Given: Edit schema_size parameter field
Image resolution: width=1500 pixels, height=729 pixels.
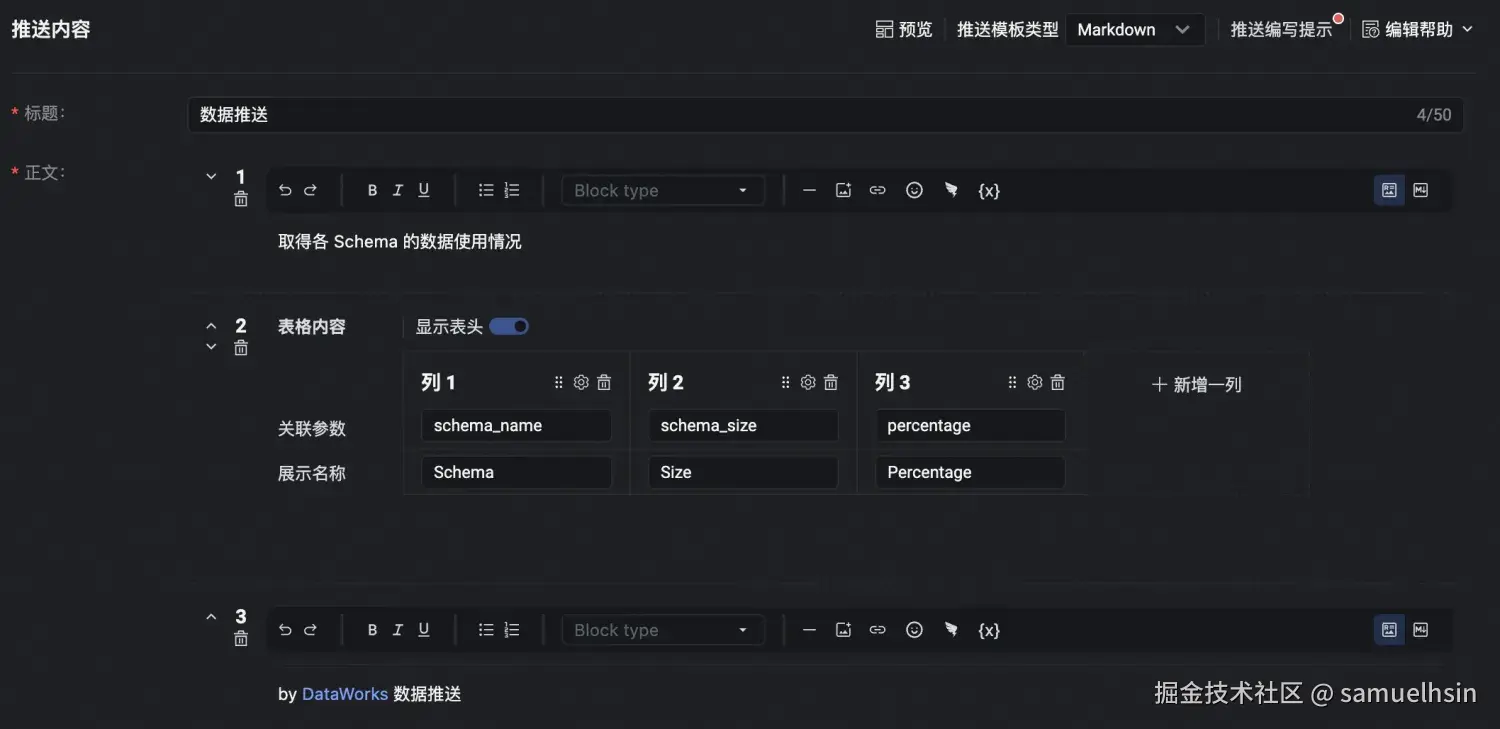Looking at the screenshot, I should [x=743, y=425].
